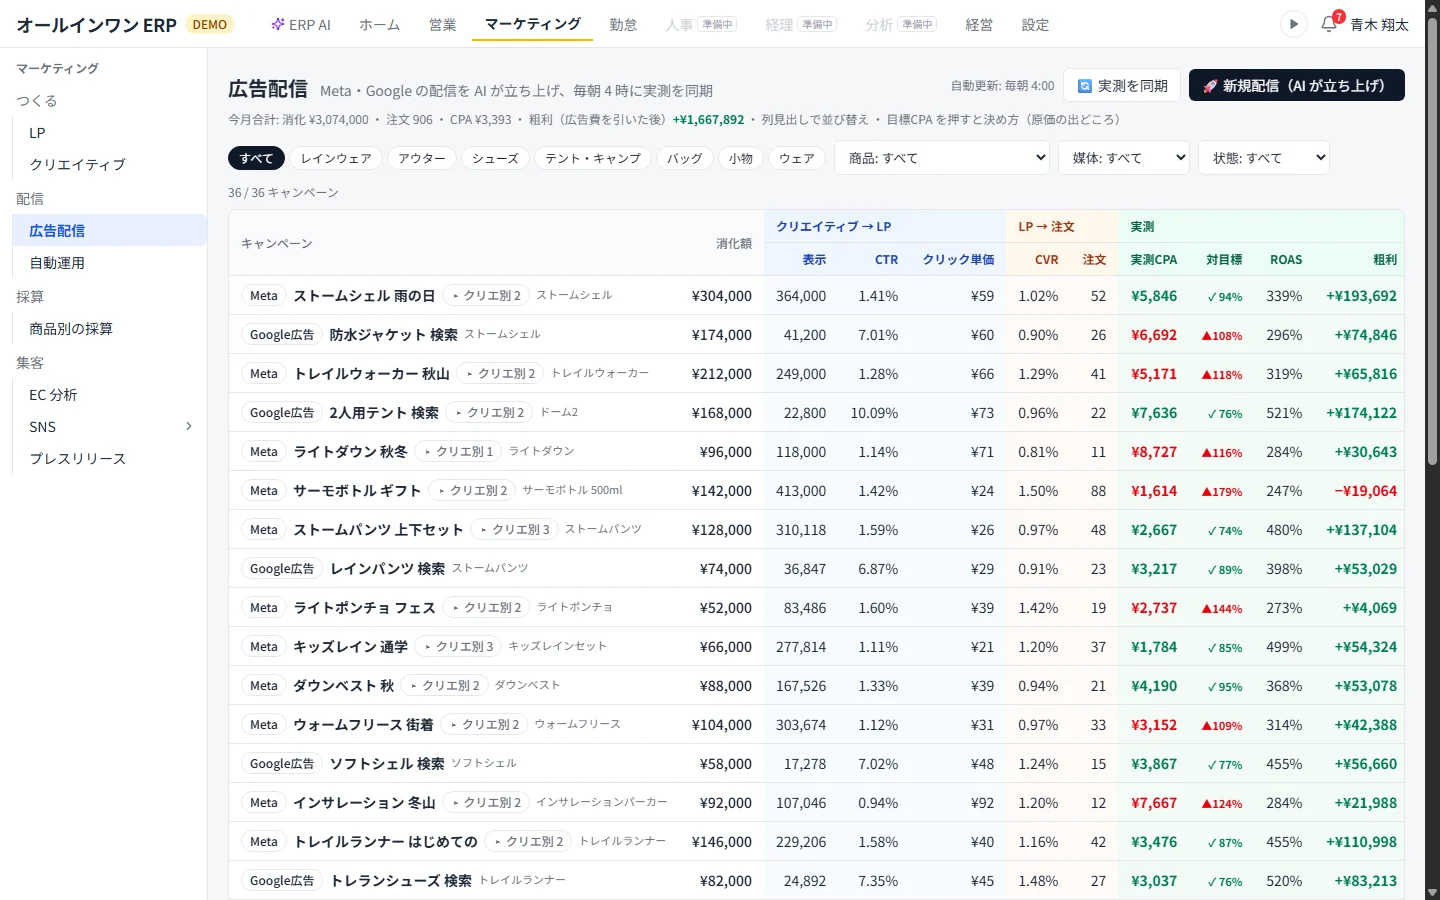Start 新規配信 (AI が立ち上げ)
Viewport: 1440px width, 900px height.
coord(1296,86)
